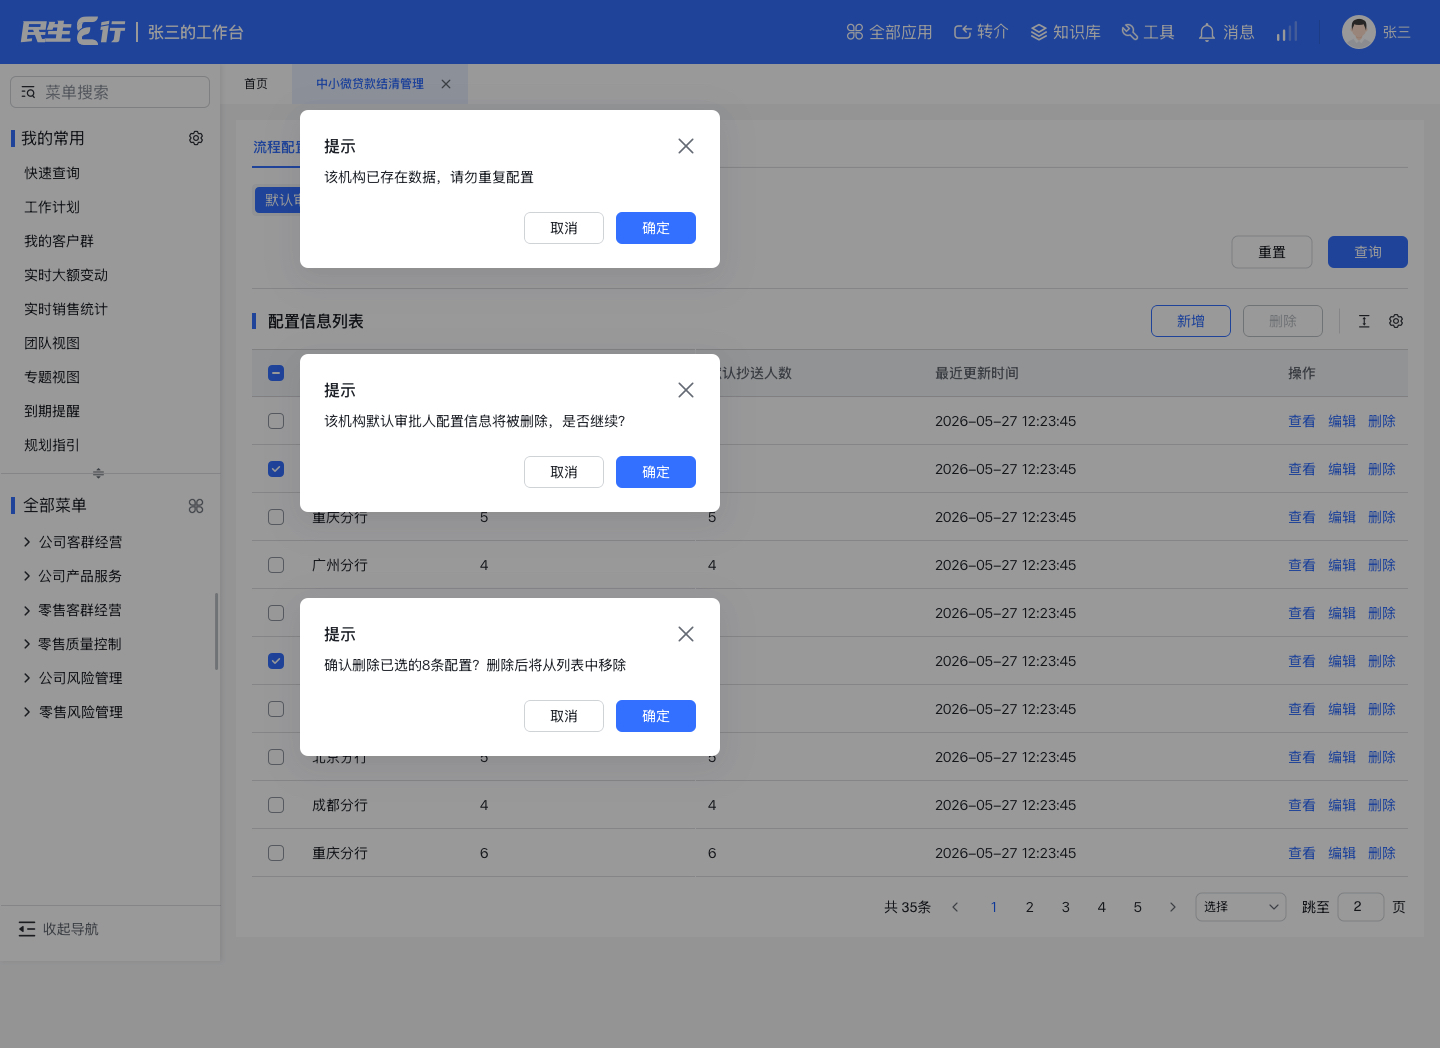Check the 重庆分行 row with value 6

pos(276,853)
